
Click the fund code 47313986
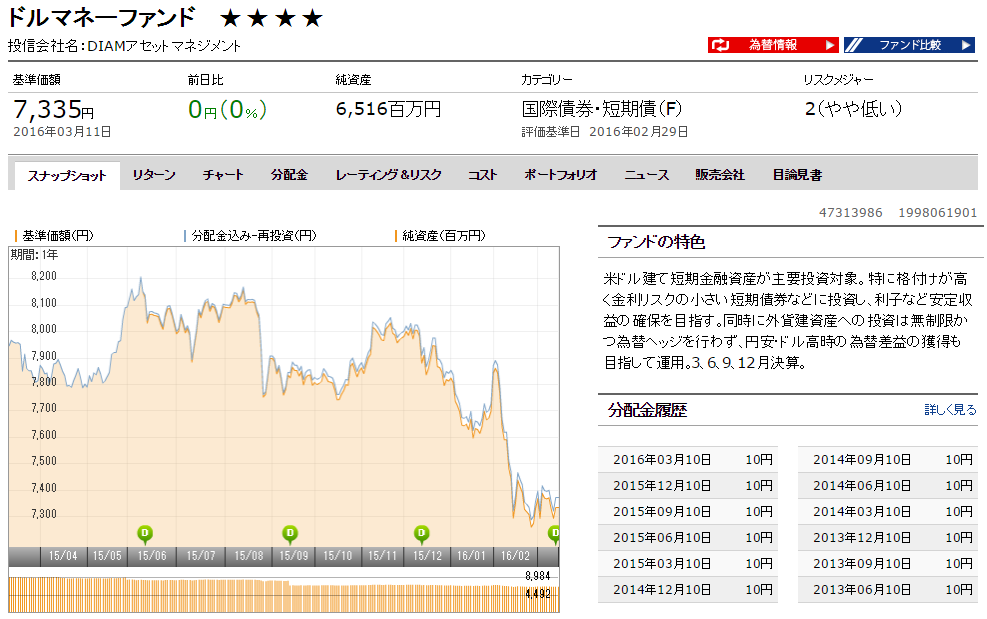[x=850, y=213]
